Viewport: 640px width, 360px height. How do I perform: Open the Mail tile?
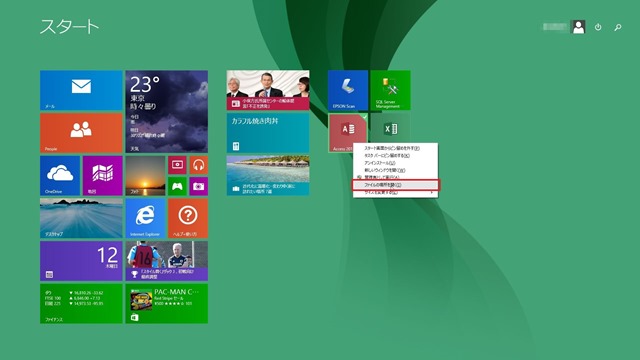[x=81, y=90]
